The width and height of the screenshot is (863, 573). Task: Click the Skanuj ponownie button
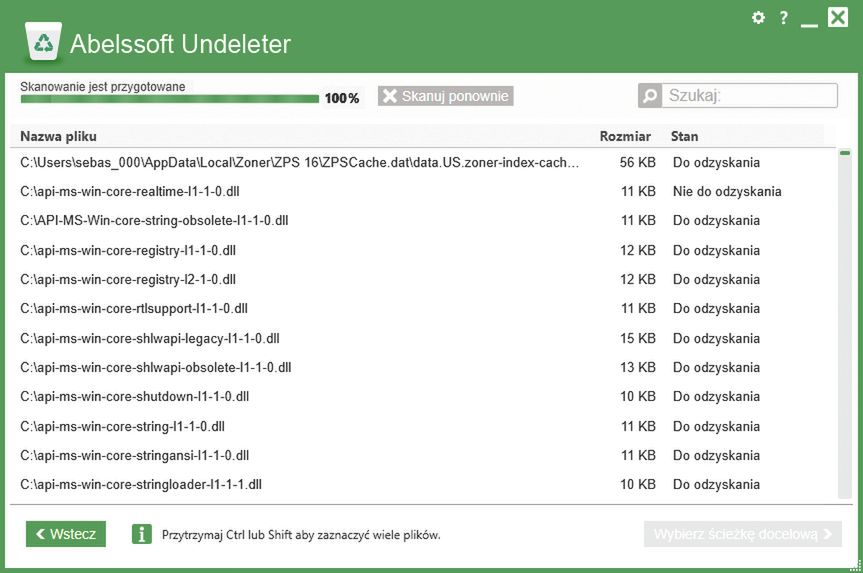coord(445,96)
